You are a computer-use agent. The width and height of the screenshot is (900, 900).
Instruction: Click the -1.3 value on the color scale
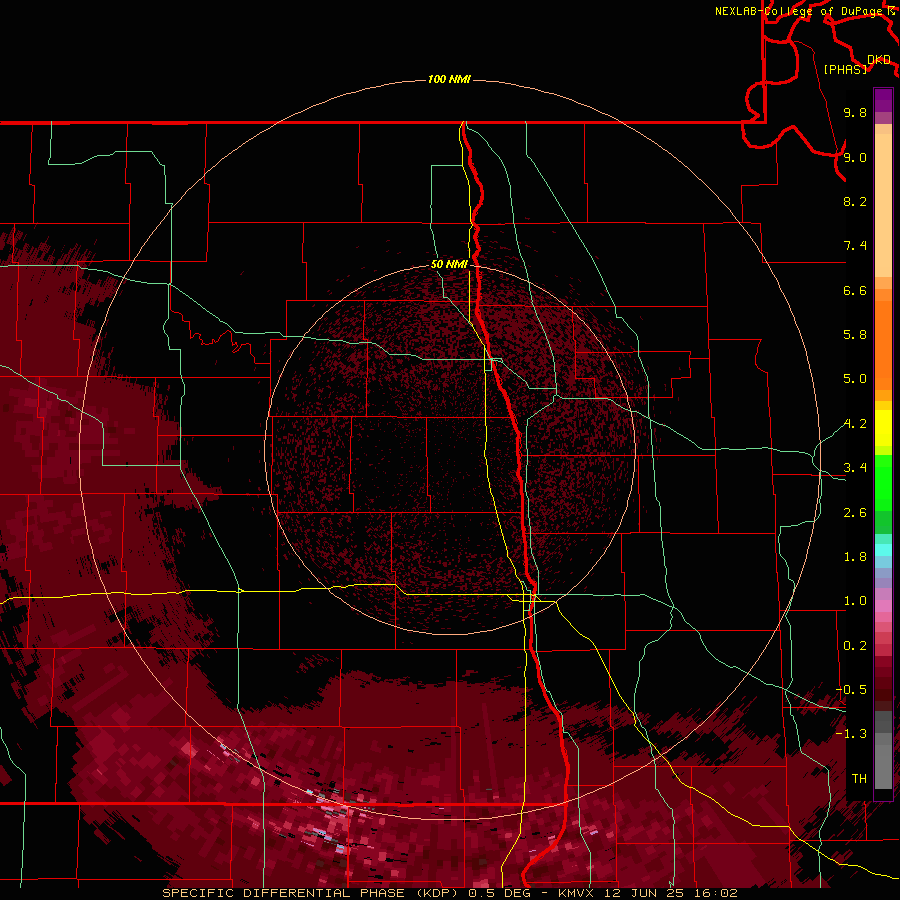pyautogui.click(x=851, y=734)
